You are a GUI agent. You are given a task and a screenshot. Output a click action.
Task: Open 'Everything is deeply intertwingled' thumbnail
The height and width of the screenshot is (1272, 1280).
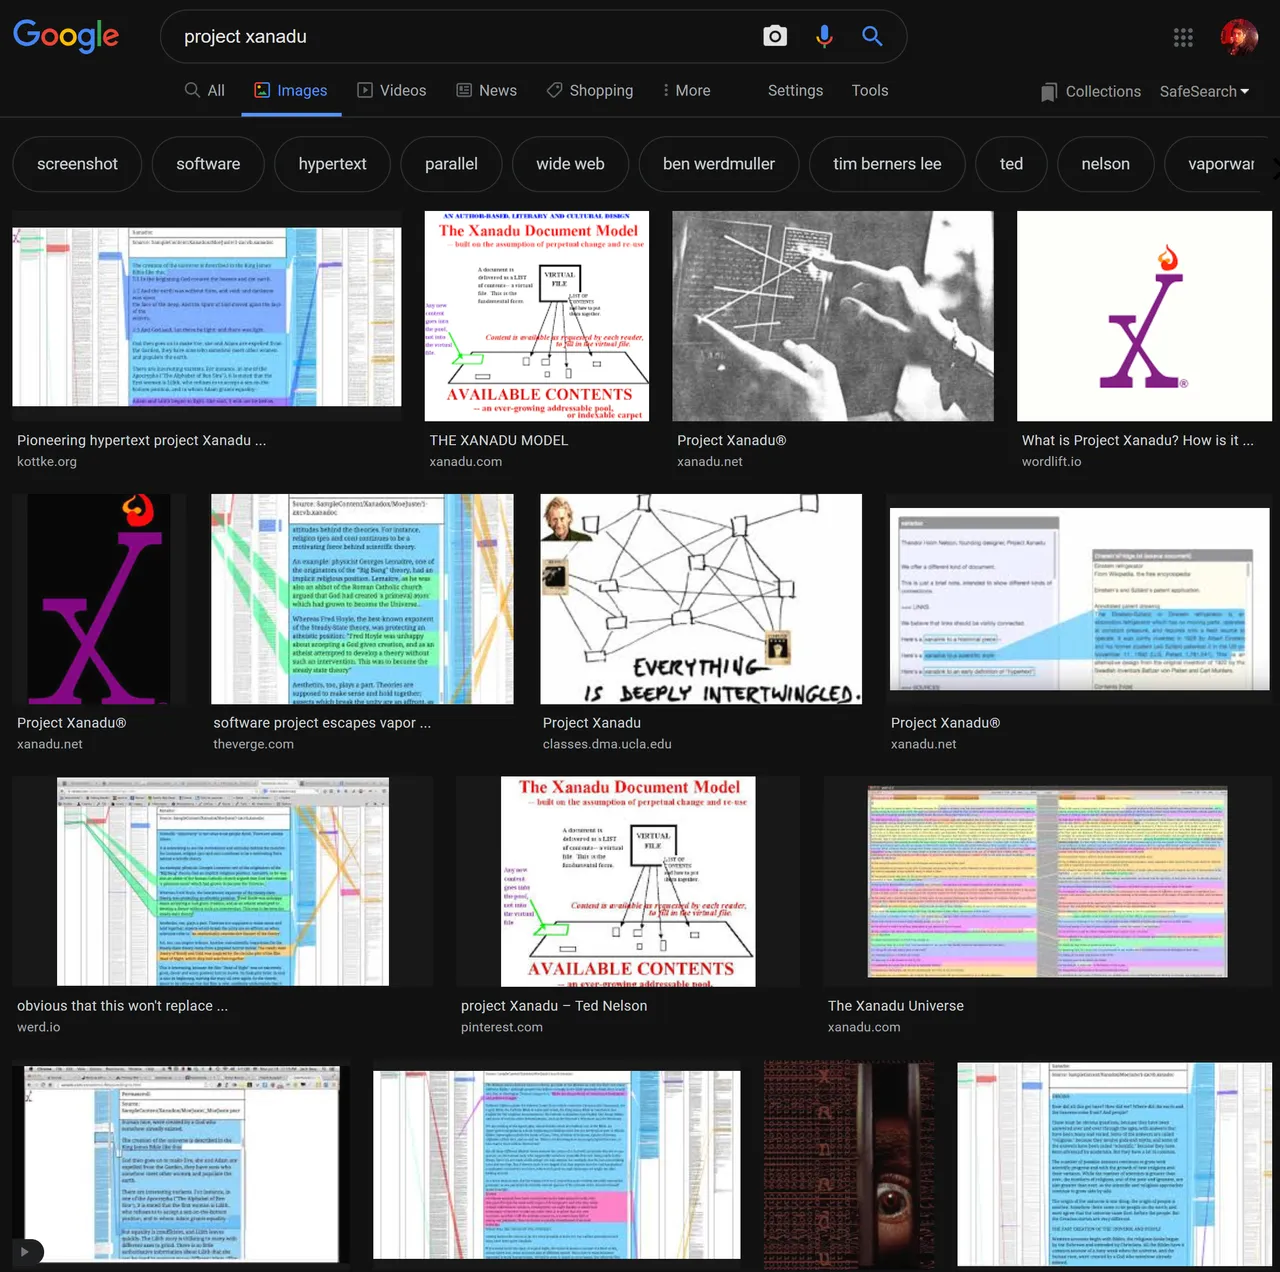(x=701, y=599)
